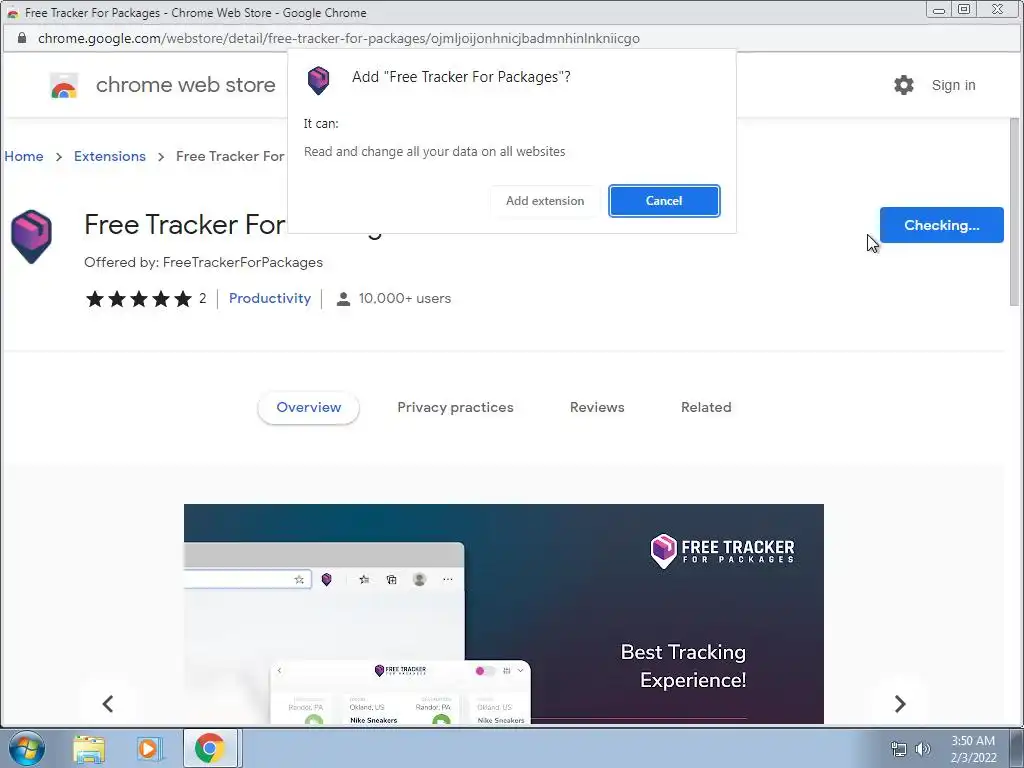This screenshot has height=768, width=1024.
Task: Click the Free Tracker promotional screenshot
Action: 504,614
